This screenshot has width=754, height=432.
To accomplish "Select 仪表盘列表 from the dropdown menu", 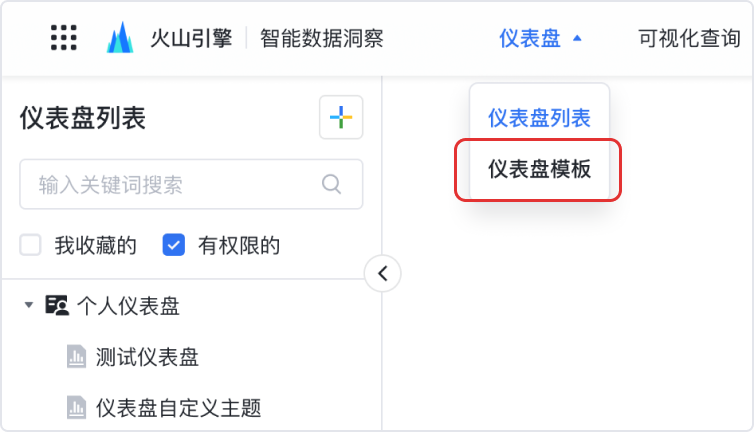I will tap(539, 118).
